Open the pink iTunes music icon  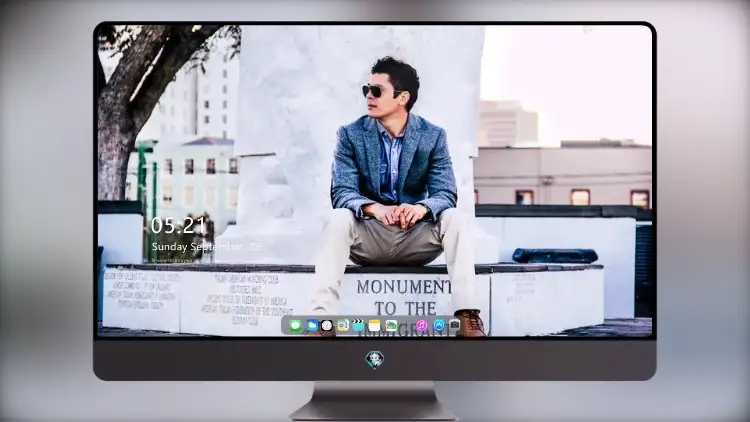[x=421, y=326]
